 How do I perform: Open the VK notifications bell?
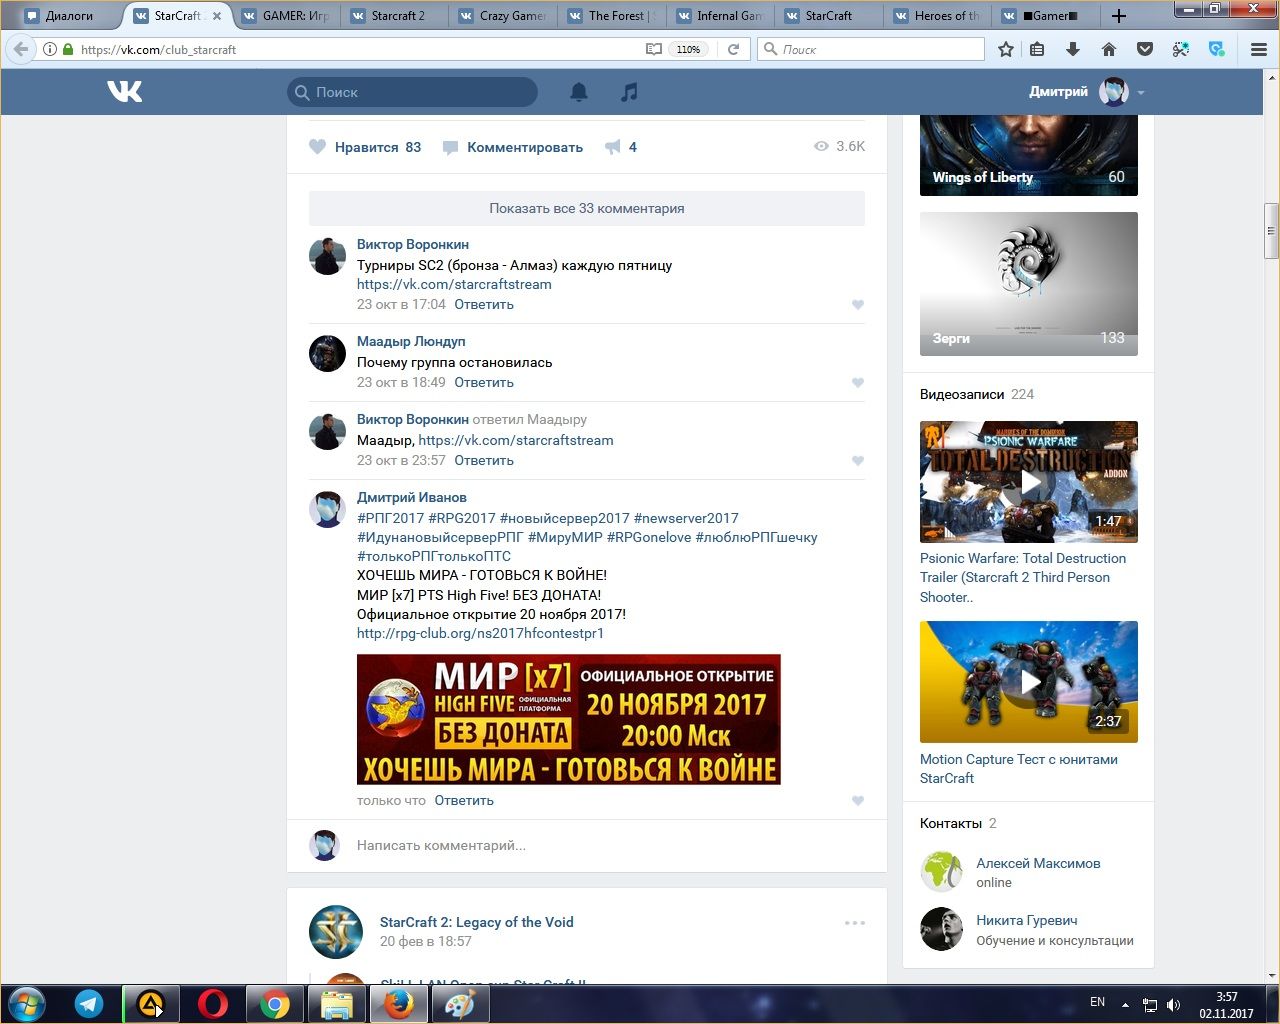579,92
